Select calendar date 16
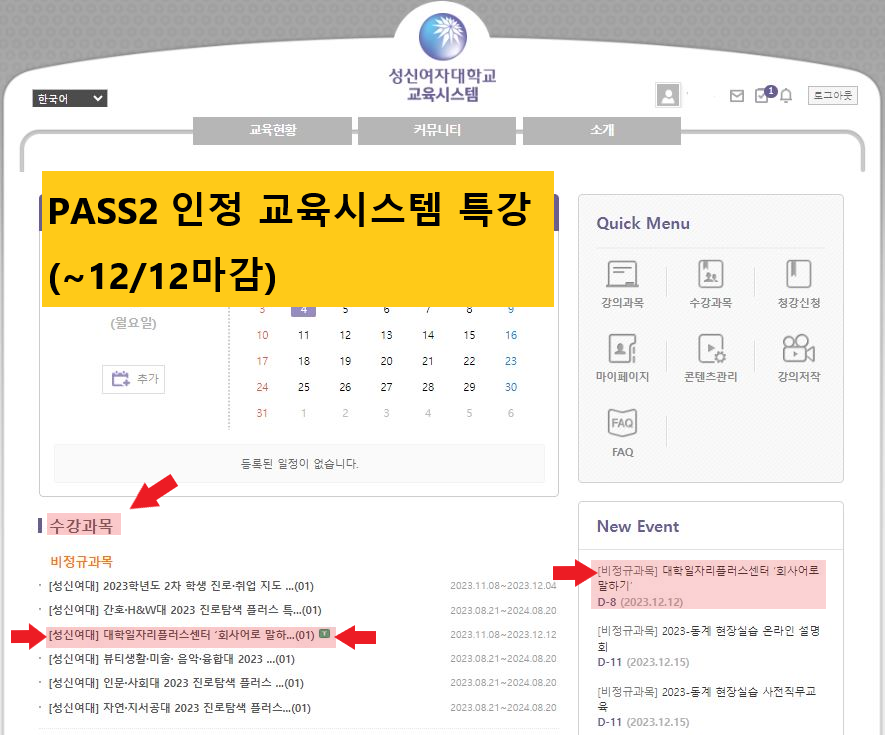 [x=511, y=335]
